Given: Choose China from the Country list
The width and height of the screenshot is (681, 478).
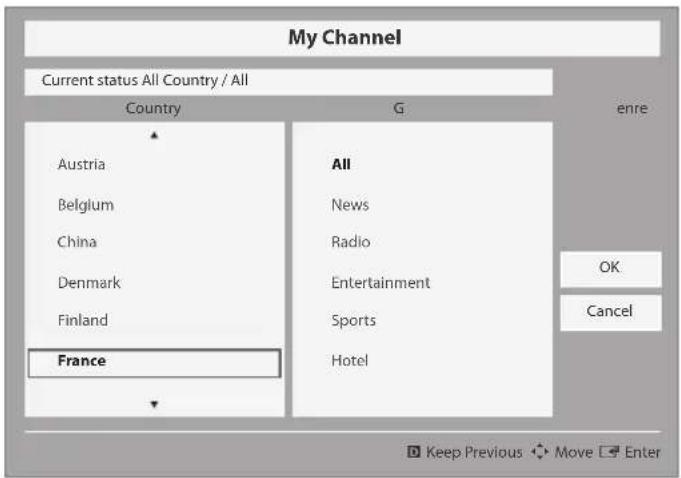Looking at the screenshot, I should click(x=77, y=241).
